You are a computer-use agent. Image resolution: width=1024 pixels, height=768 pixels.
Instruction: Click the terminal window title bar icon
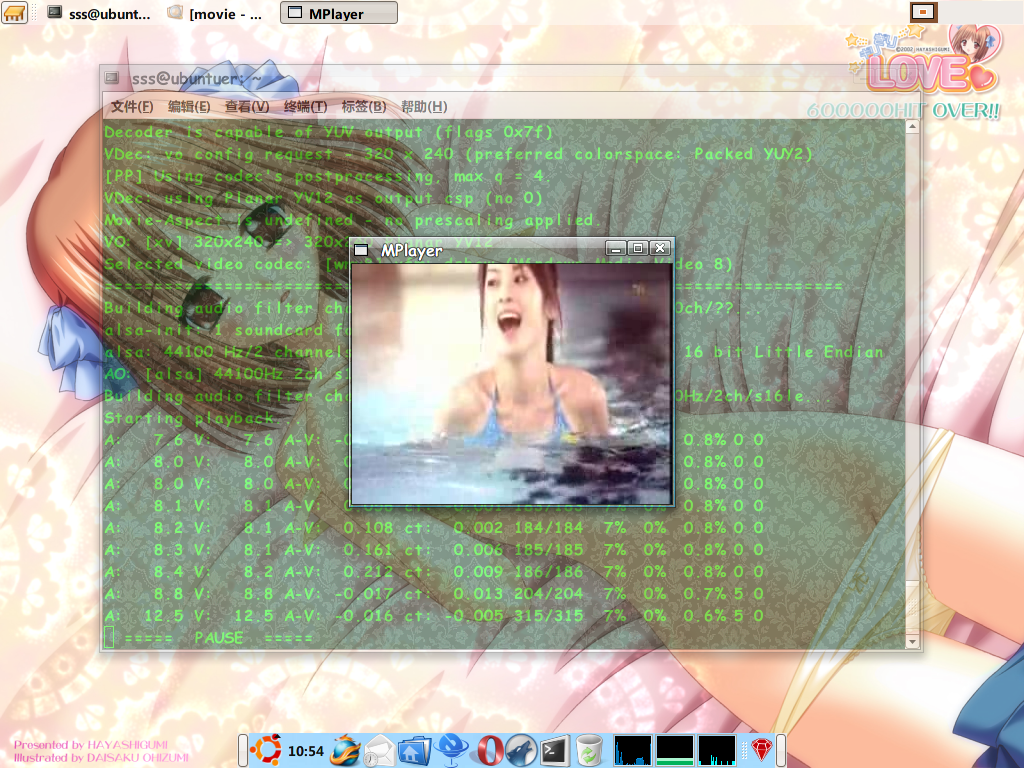click(112, 78)
